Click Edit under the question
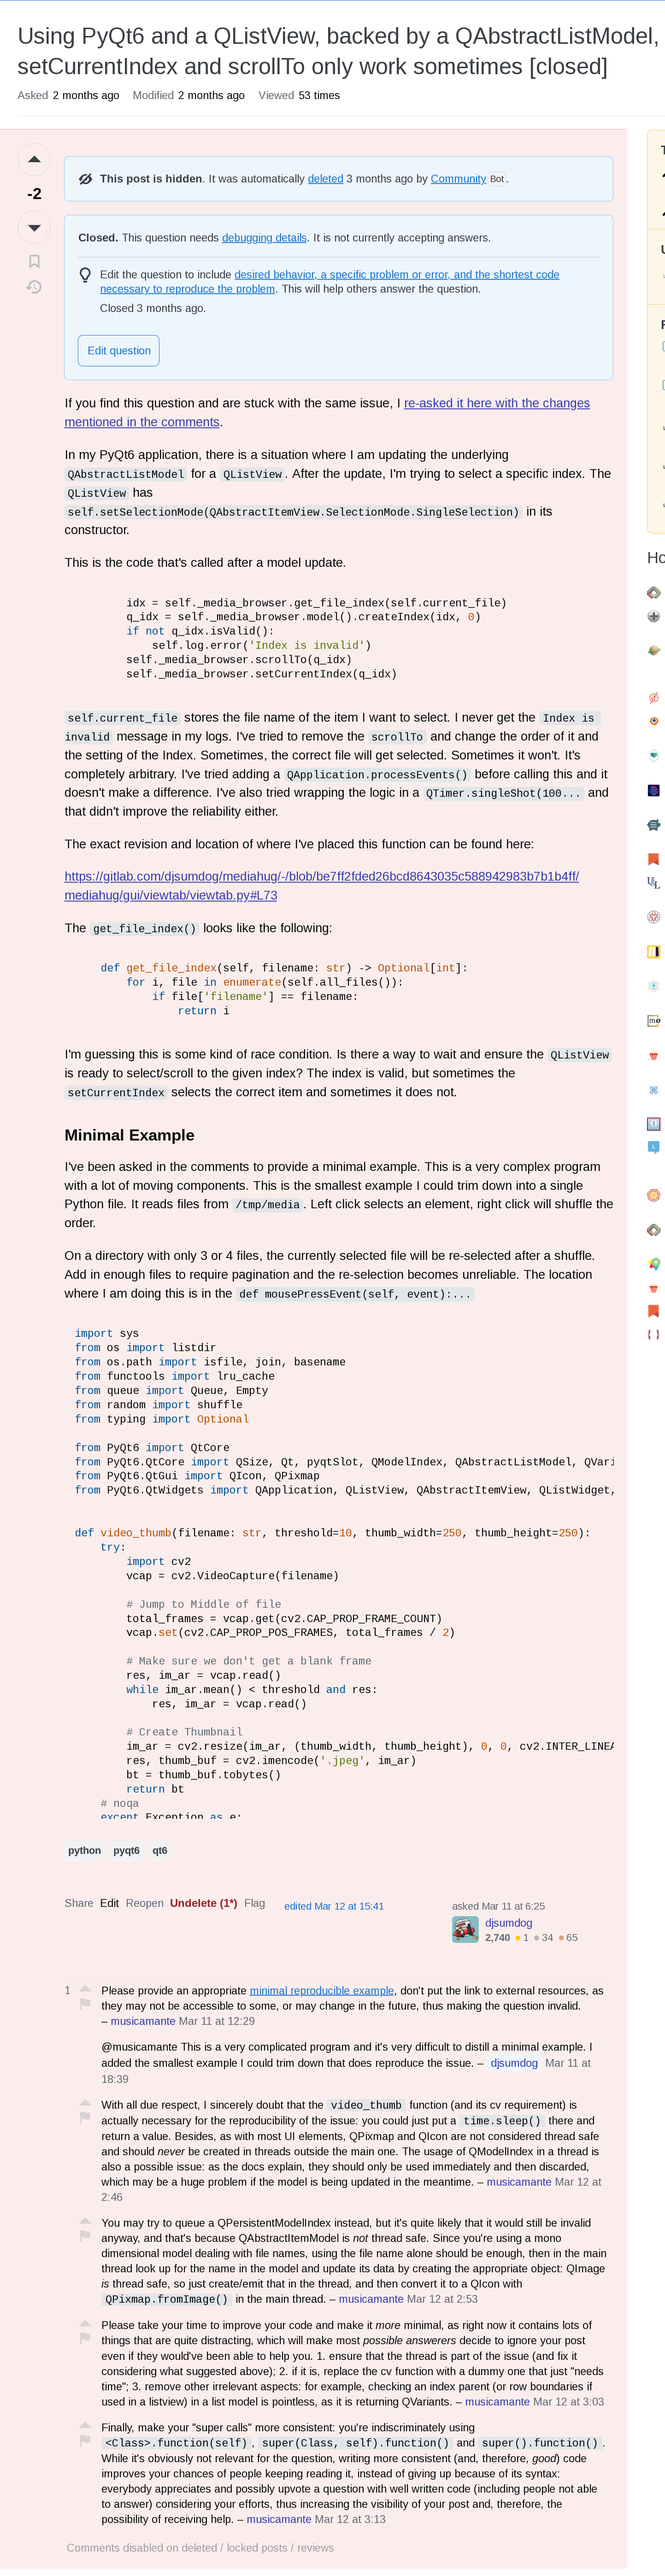Screen dimensions: 665x2576 tap(109, 1903)
